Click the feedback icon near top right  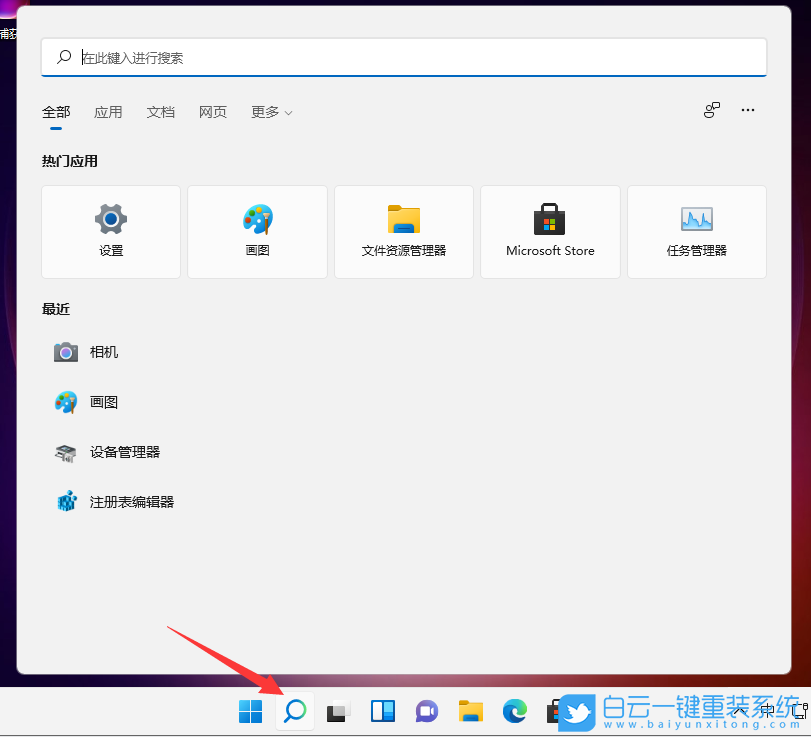pos(711,110)
